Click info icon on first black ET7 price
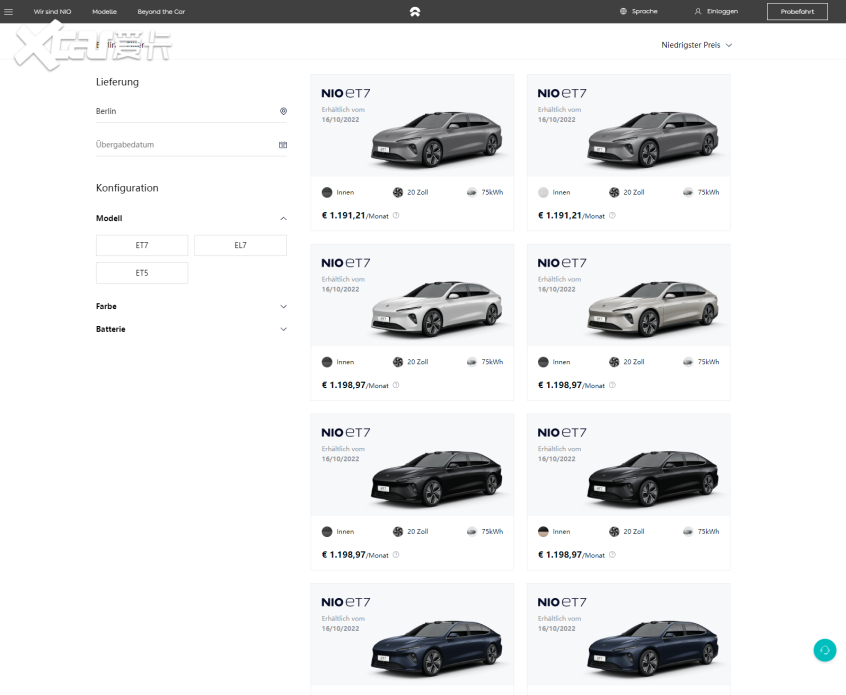Viewport: 846px width, 695px height. coord(396,555)
